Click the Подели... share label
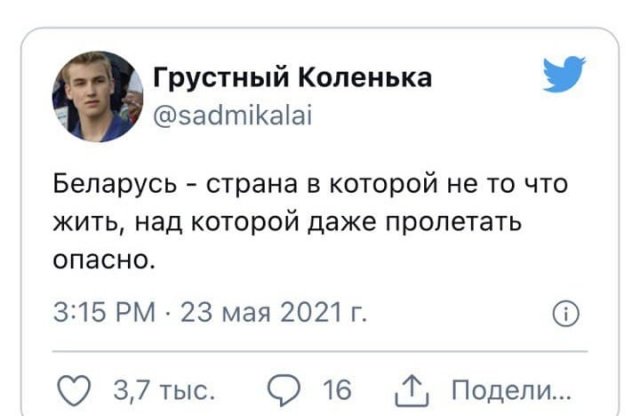This screenshot has width=640, height=416. click(510, 388)
